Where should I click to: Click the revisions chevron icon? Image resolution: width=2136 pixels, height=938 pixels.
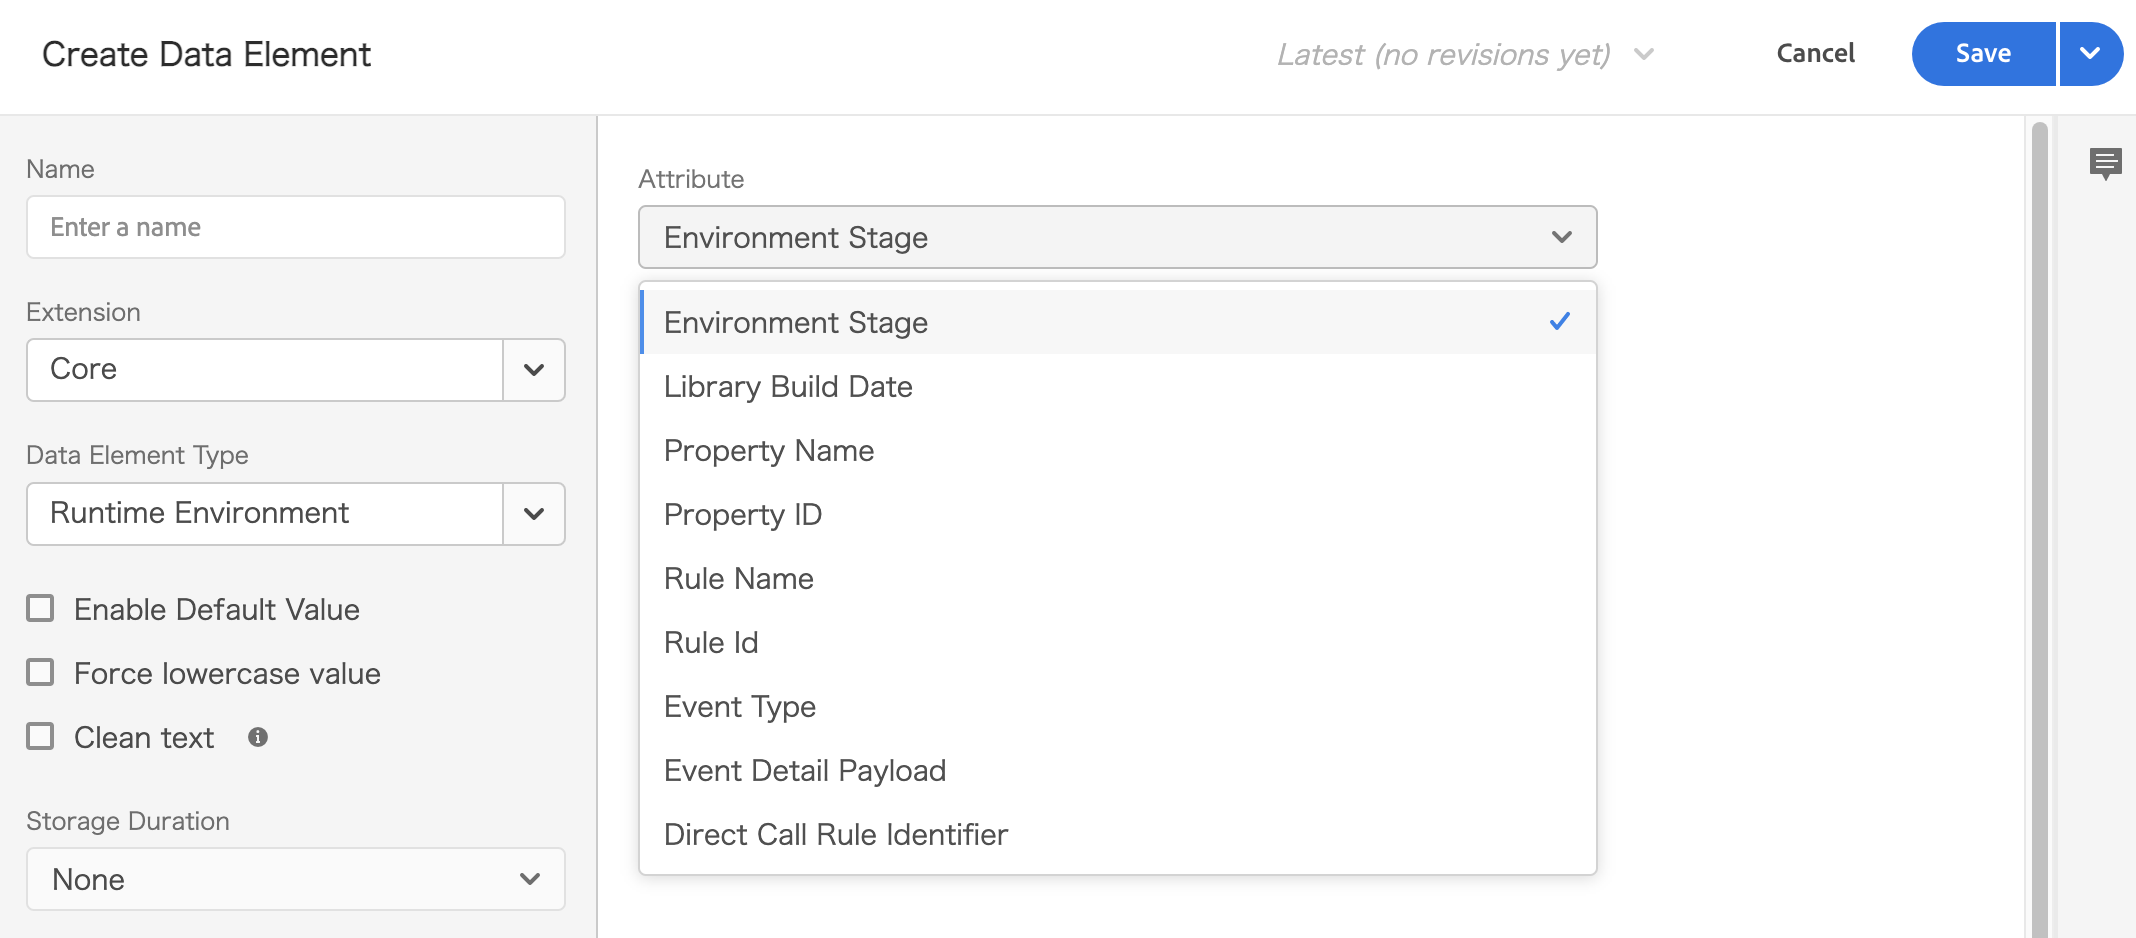1644,54
